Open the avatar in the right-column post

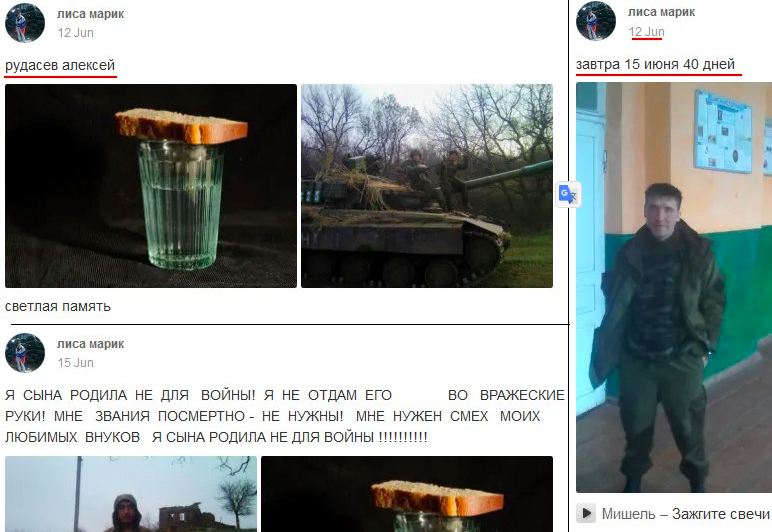tap(596, 21)
